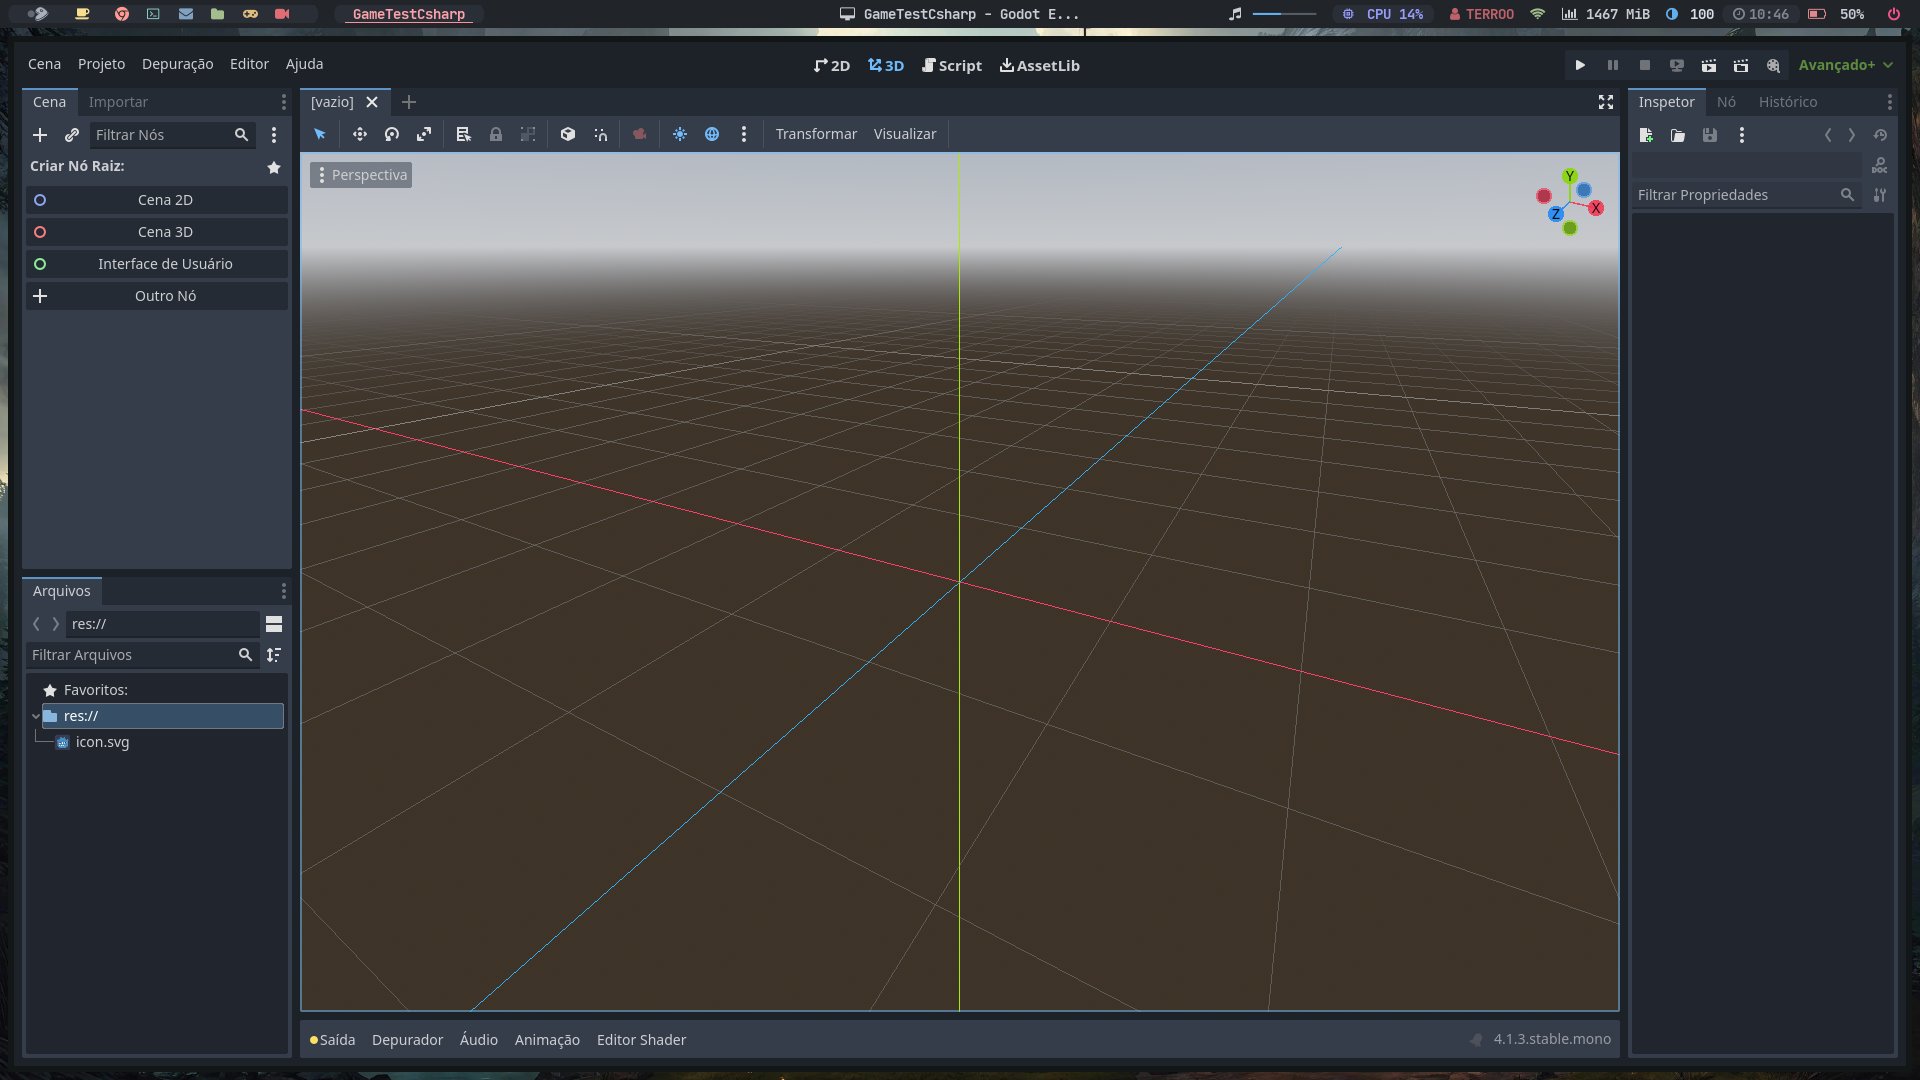Close the [vazio] scene tab
Viewport: 1920px width, 1080px height.
(372, 102)
